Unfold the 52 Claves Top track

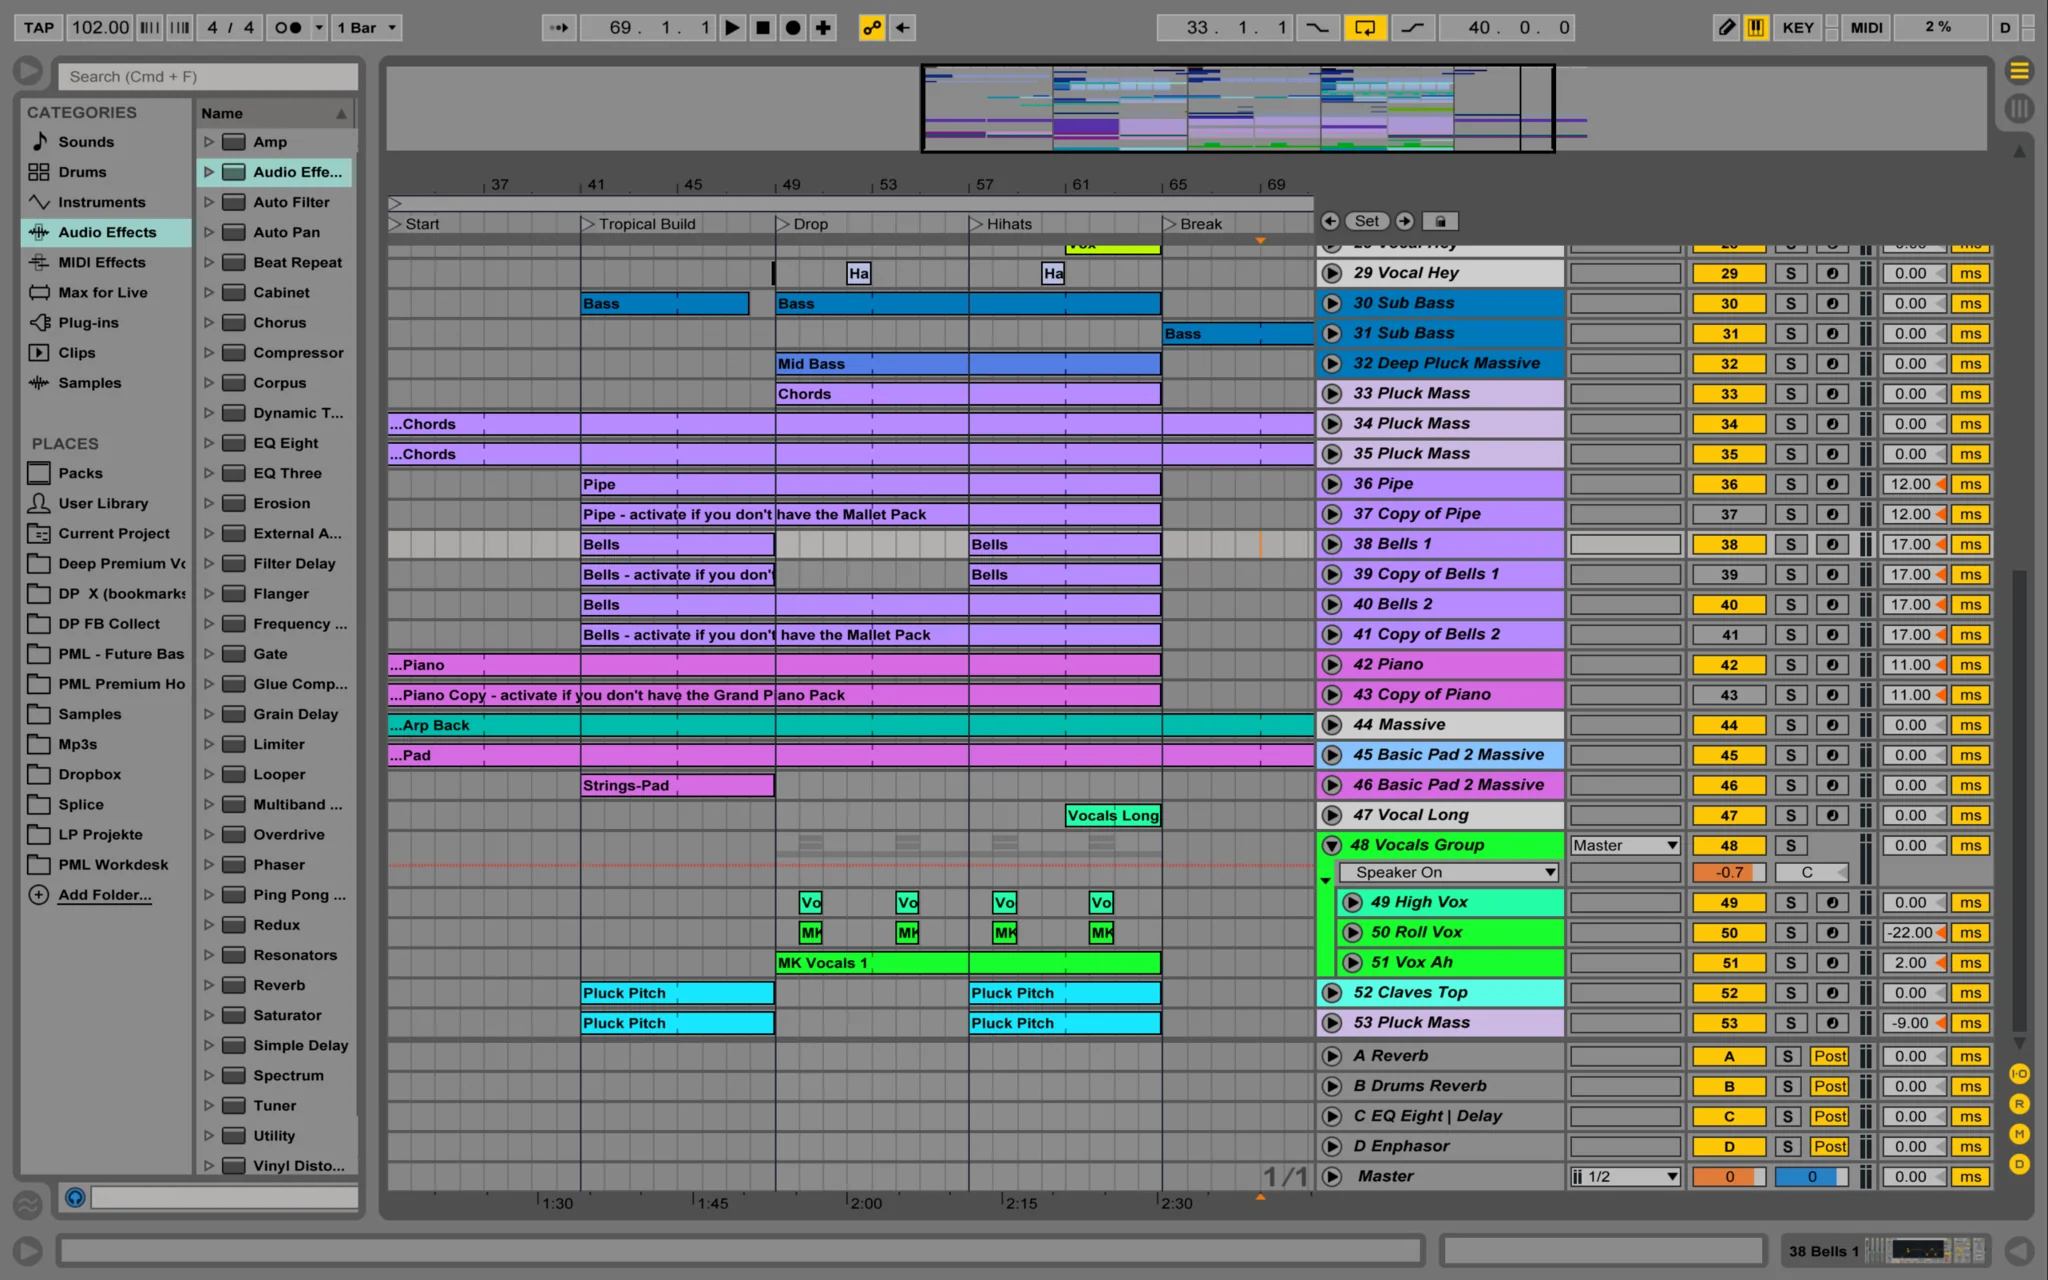coord(1331,993)
